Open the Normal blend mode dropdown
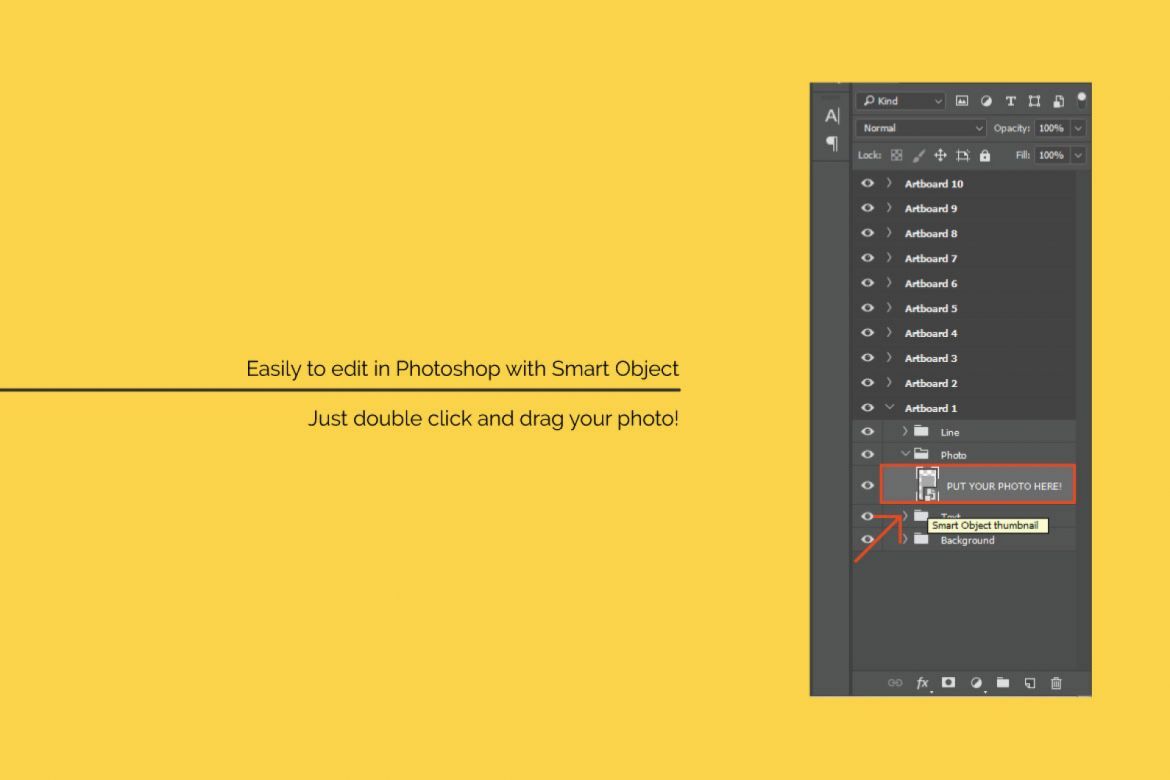The image size is (1170, 780). [x=921, y=128]
